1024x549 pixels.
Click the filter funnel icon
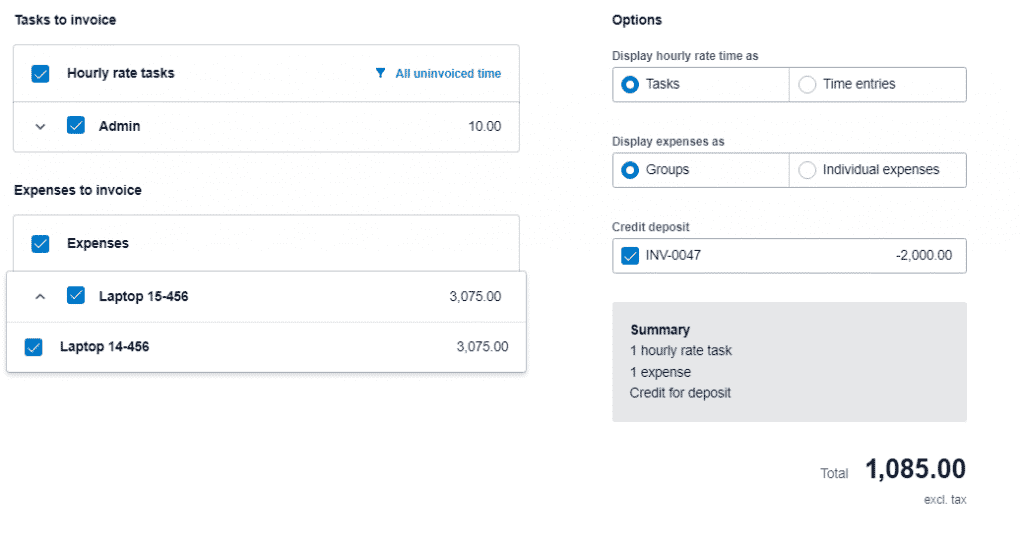pos(380,73)
